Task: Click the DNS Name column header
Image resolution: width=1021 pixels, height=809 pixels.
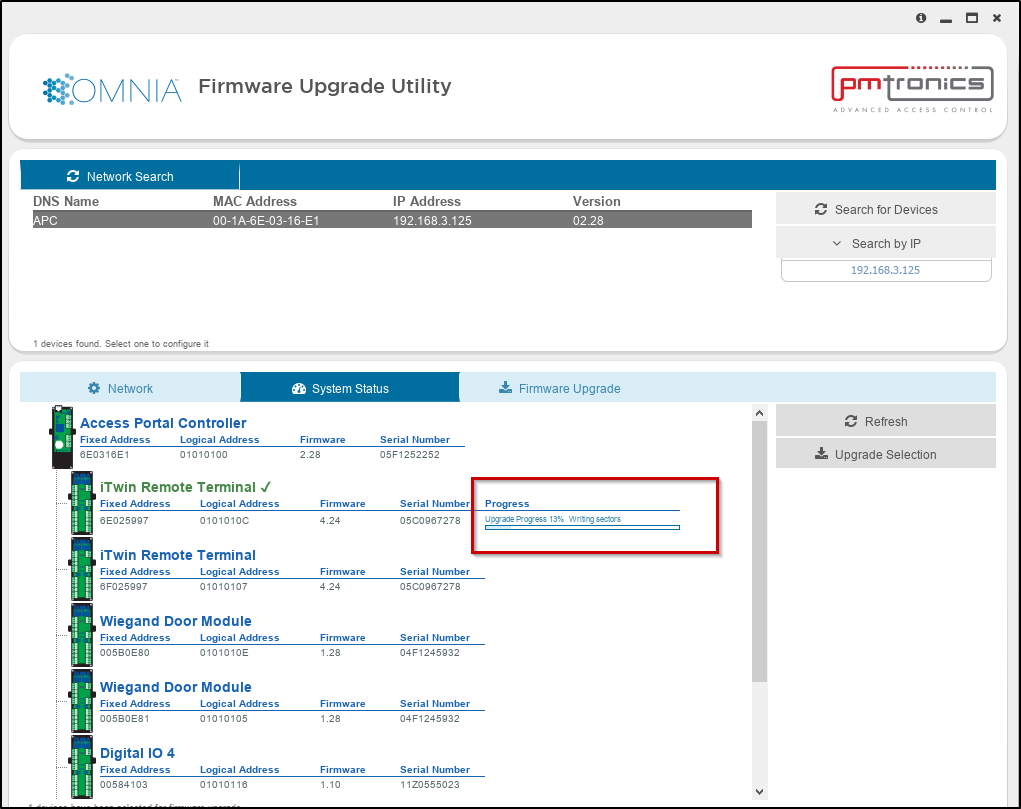Action: point(66,201)
